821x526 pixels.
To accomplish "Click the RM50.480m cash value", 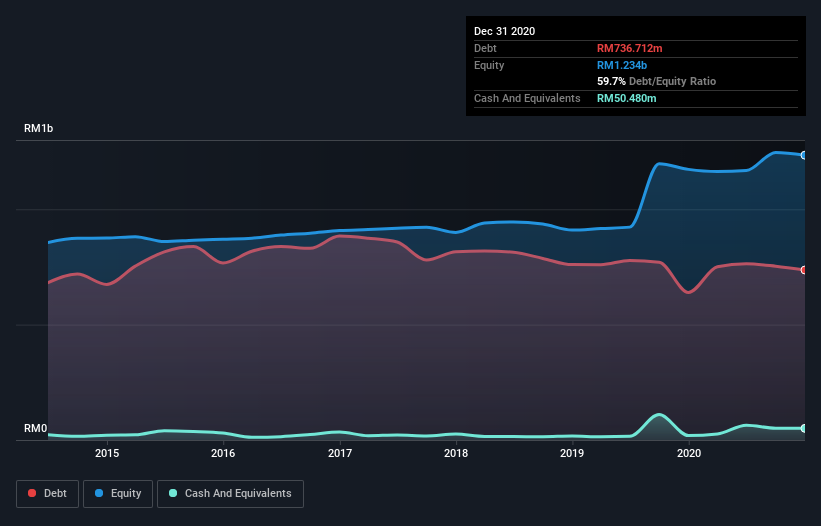I will point(626,98).
